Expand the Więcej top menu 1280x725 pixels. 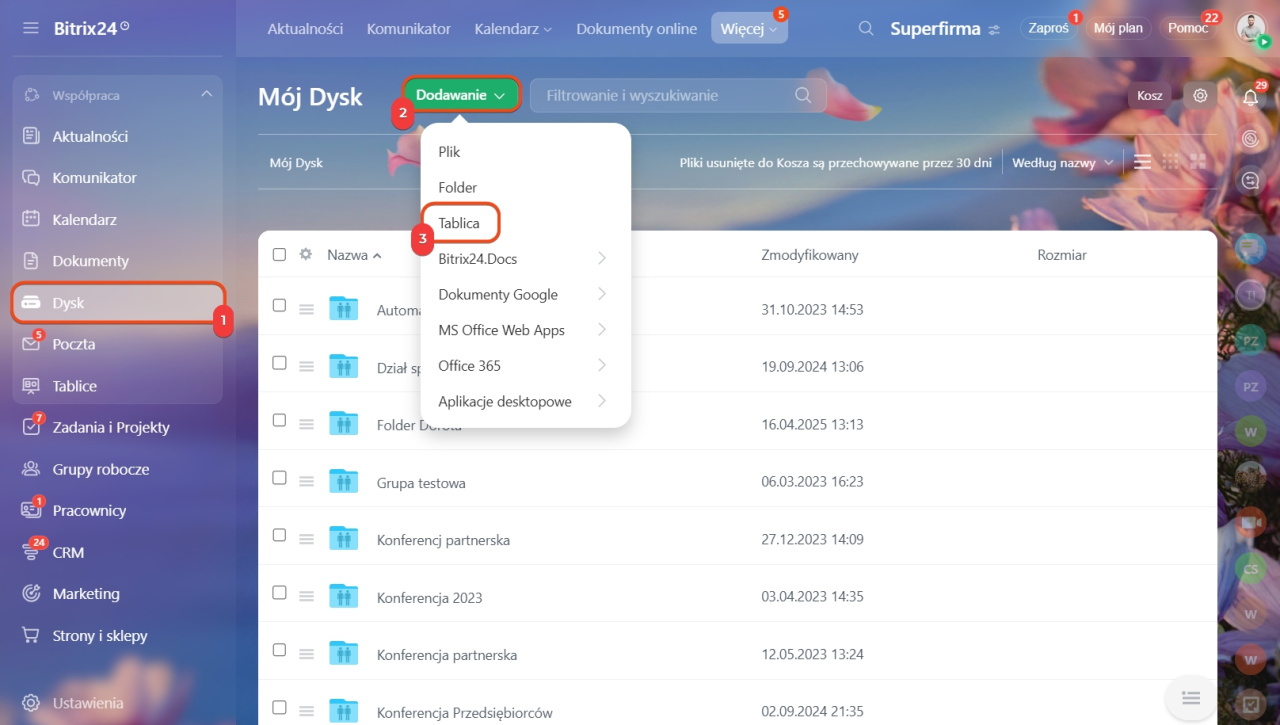[x=749, y=29]
